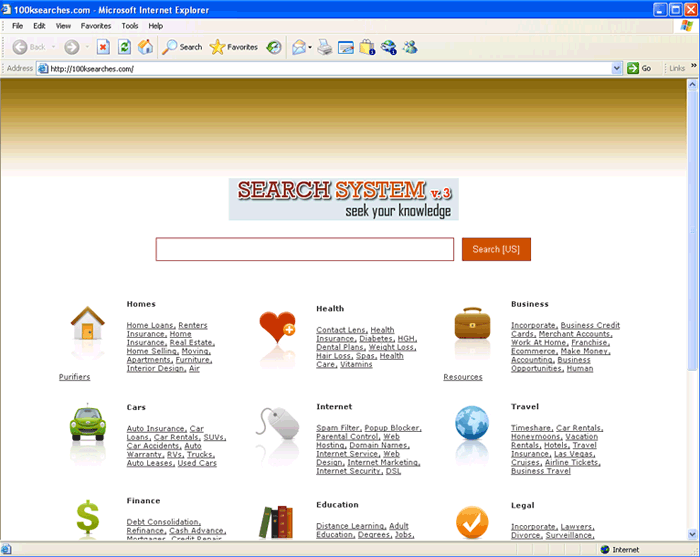Open the Mail button dropdown arrow
Viewport: 700px width, 557px height.
(x=310, y=47)
